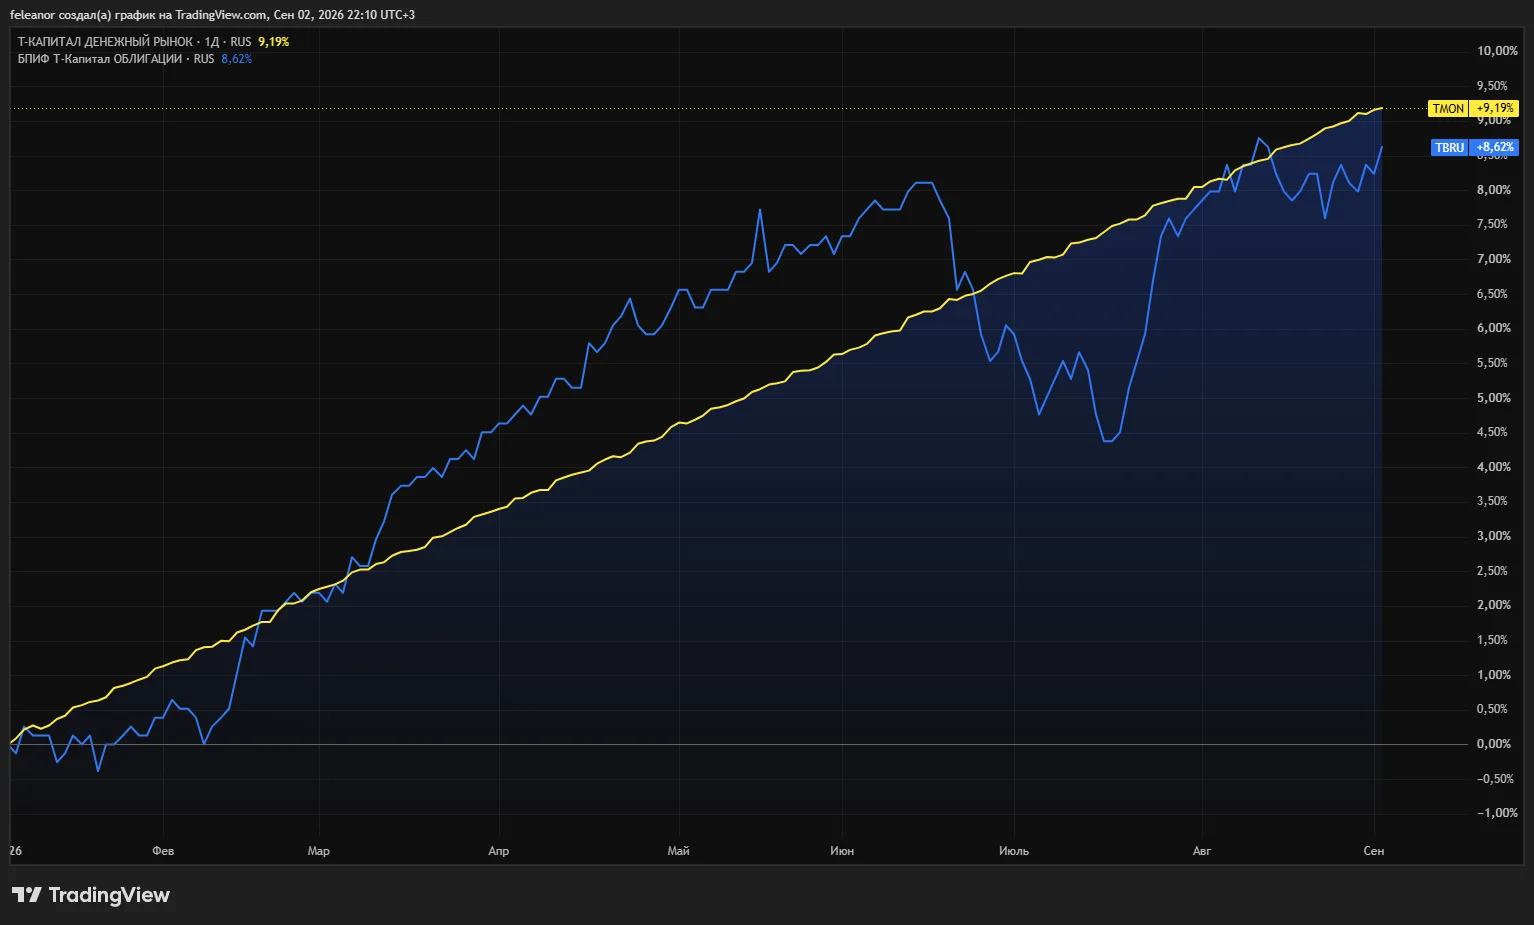
Task: Click the 3,00% price scale label
Action: (1494, 536)
